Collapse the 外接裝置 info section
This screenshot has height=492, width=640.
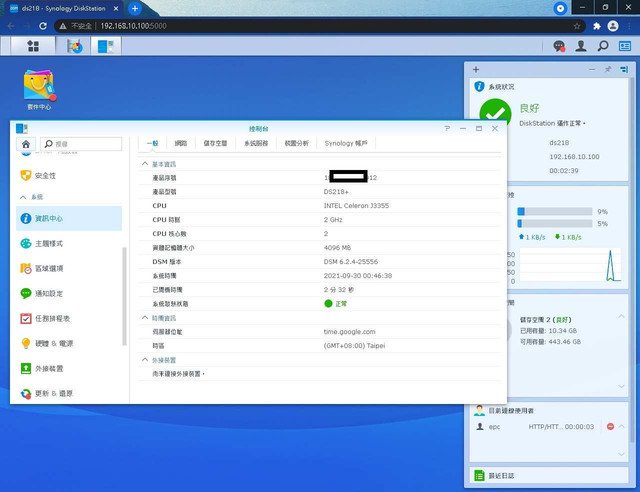point(145,360)
